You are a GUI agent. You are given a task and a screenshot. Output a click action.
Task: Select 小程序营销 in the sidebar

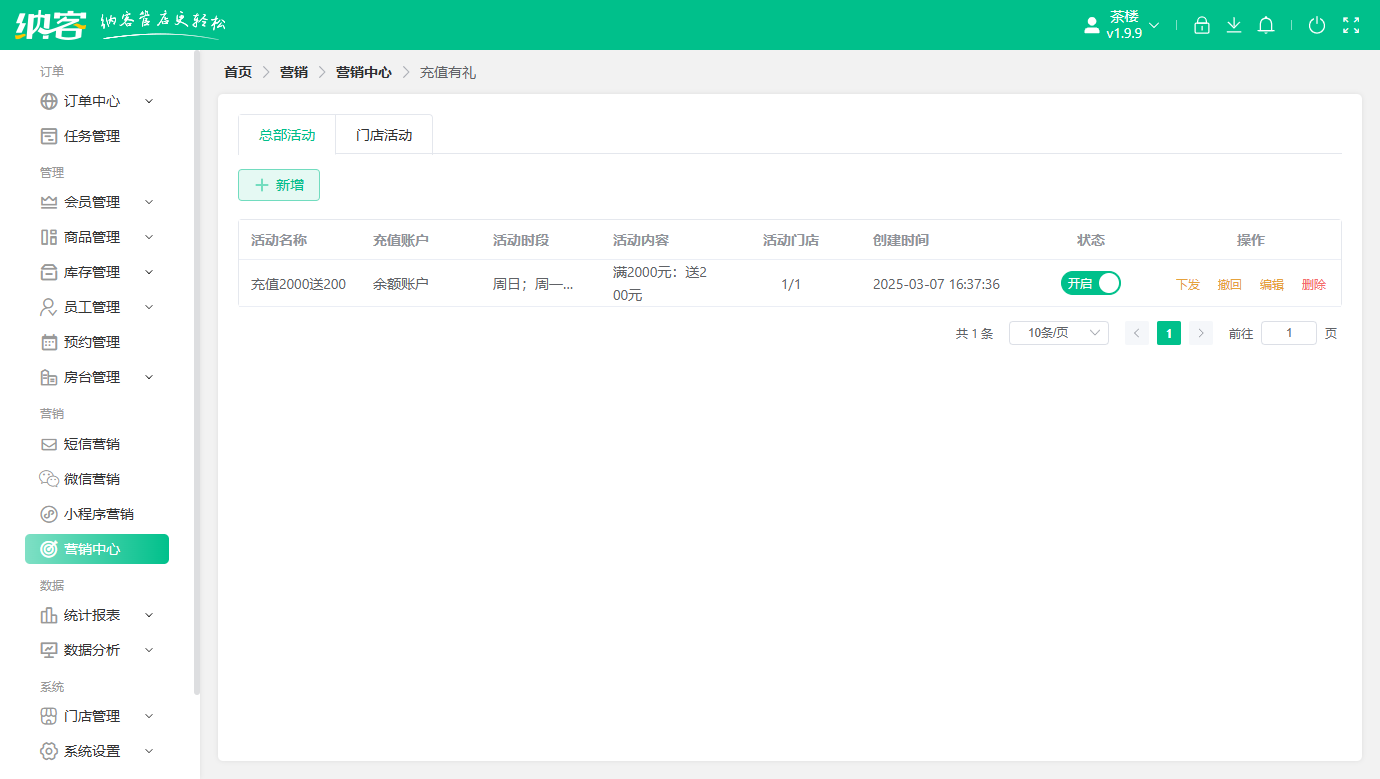click(98, 514)
